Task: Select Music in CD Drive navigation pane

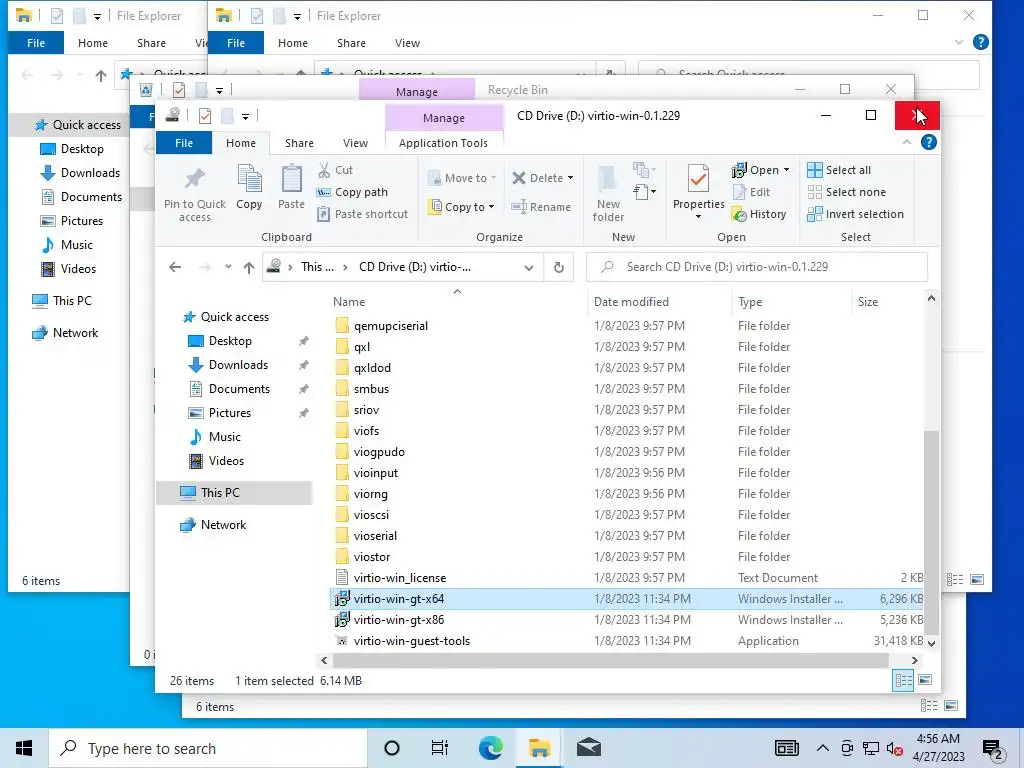Action: click(x=225, y=437)
